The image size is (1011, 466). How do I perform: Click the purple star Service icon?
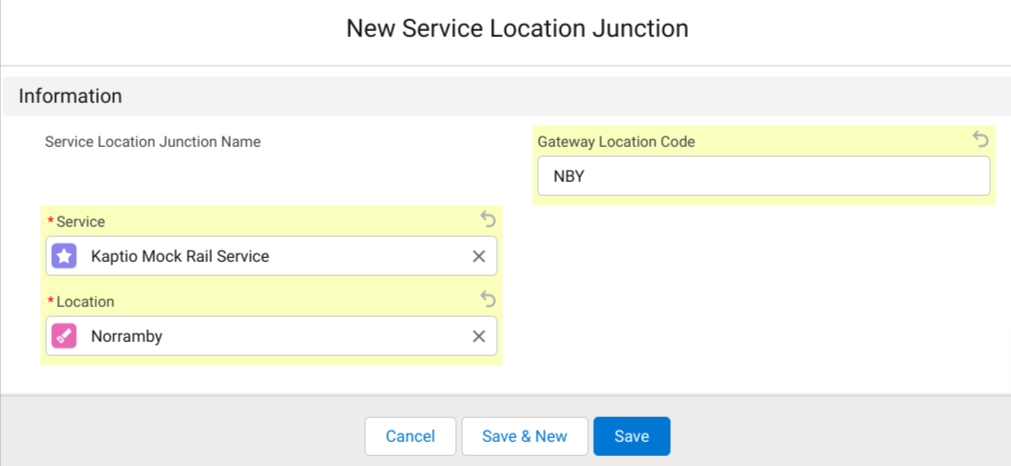(x=64, y=256)
